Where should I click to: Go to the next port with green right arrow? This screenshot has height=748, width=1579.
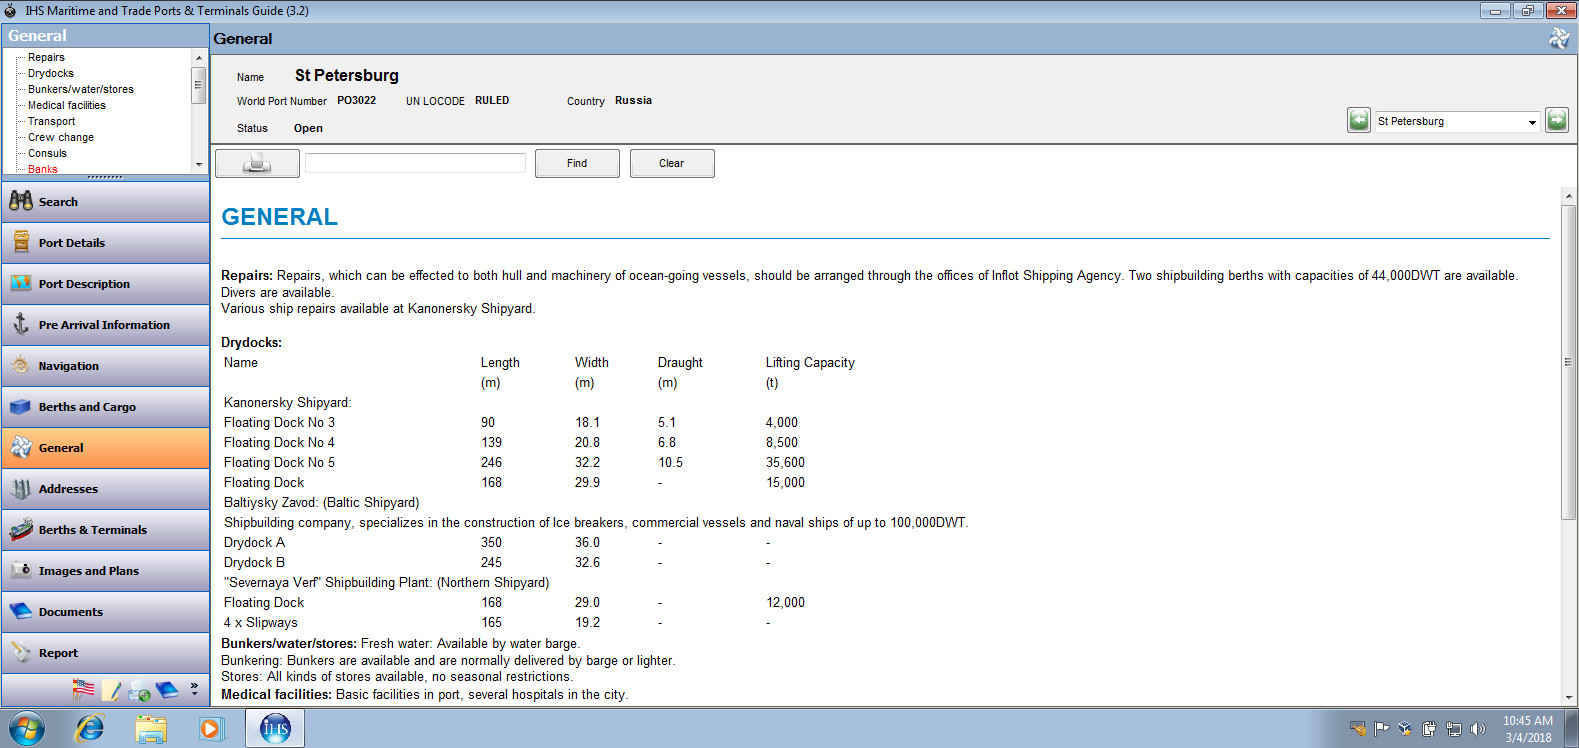coord(1556,121)
